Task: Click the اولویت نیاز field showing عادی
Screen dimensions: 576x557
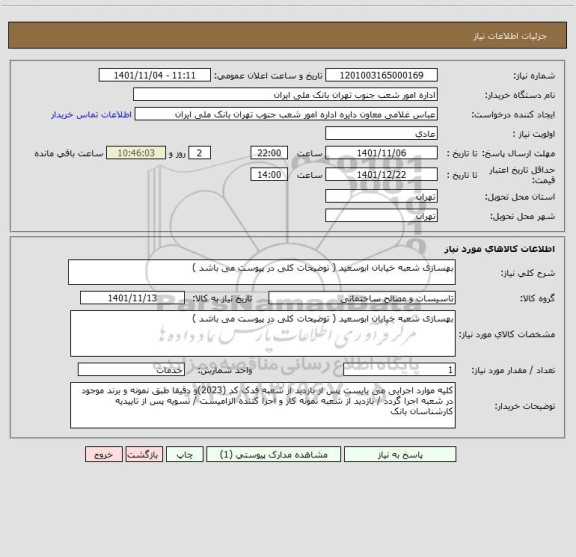Action: [381, 133]
